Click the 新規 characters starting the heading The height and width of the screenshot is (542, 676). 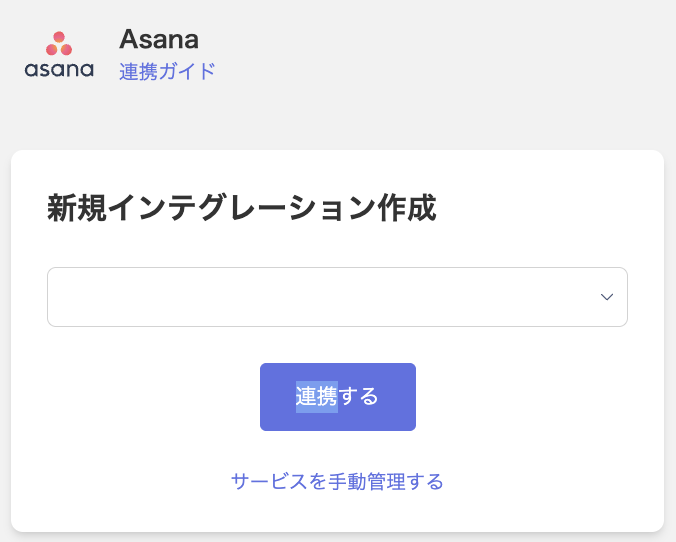pyautogui.click(x=77, y=207)
